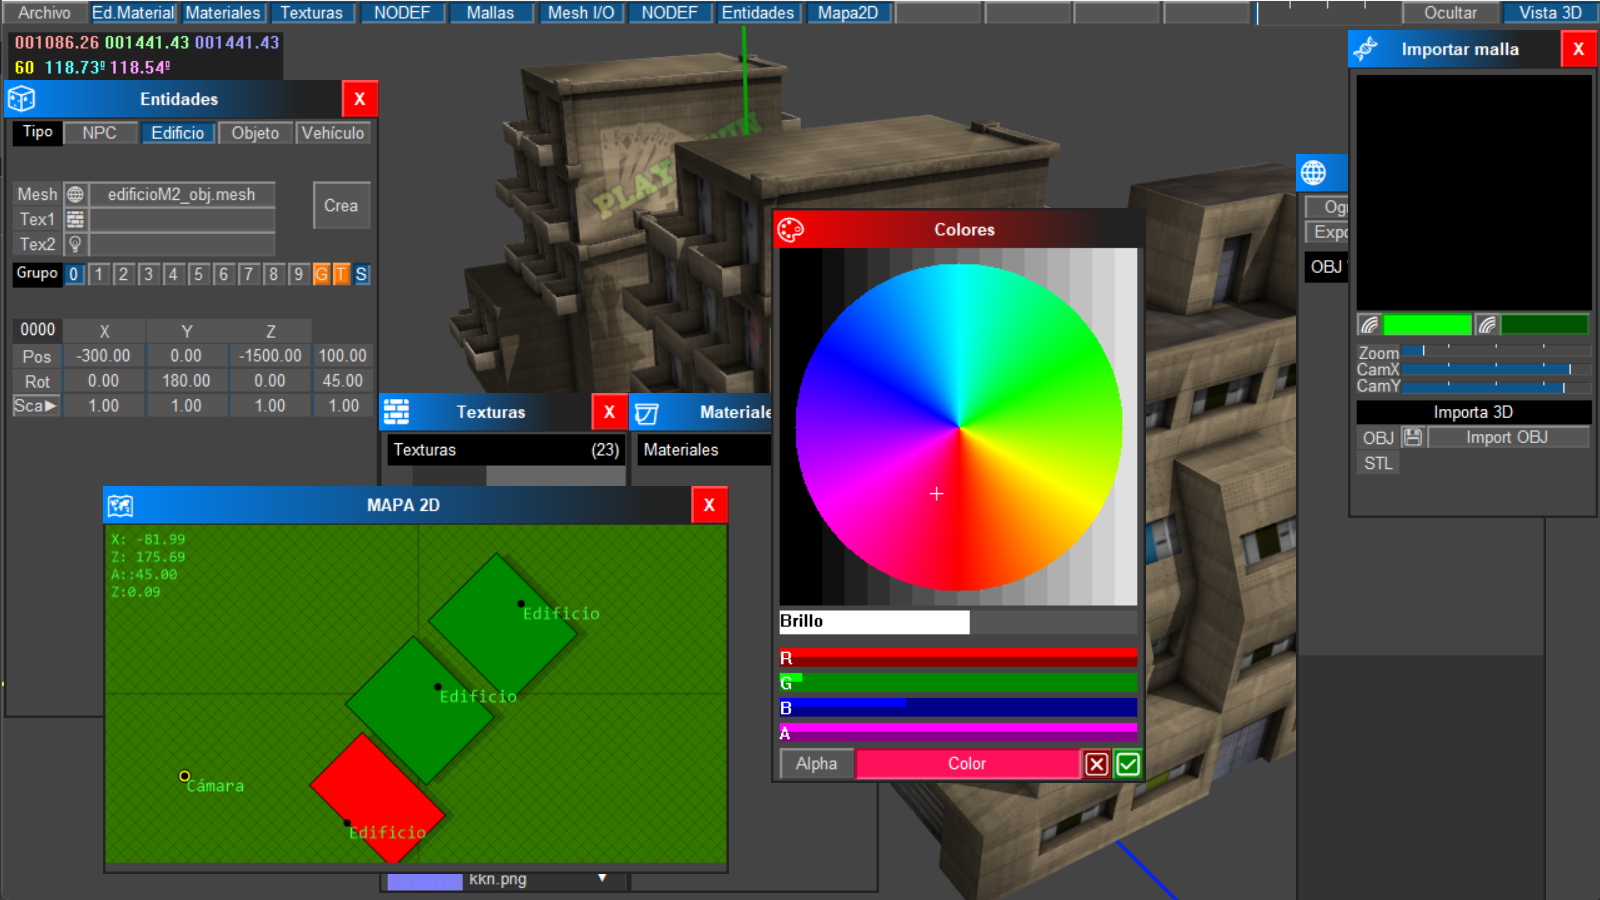Click the brick texture icon next to Tex1

[75, 219]
